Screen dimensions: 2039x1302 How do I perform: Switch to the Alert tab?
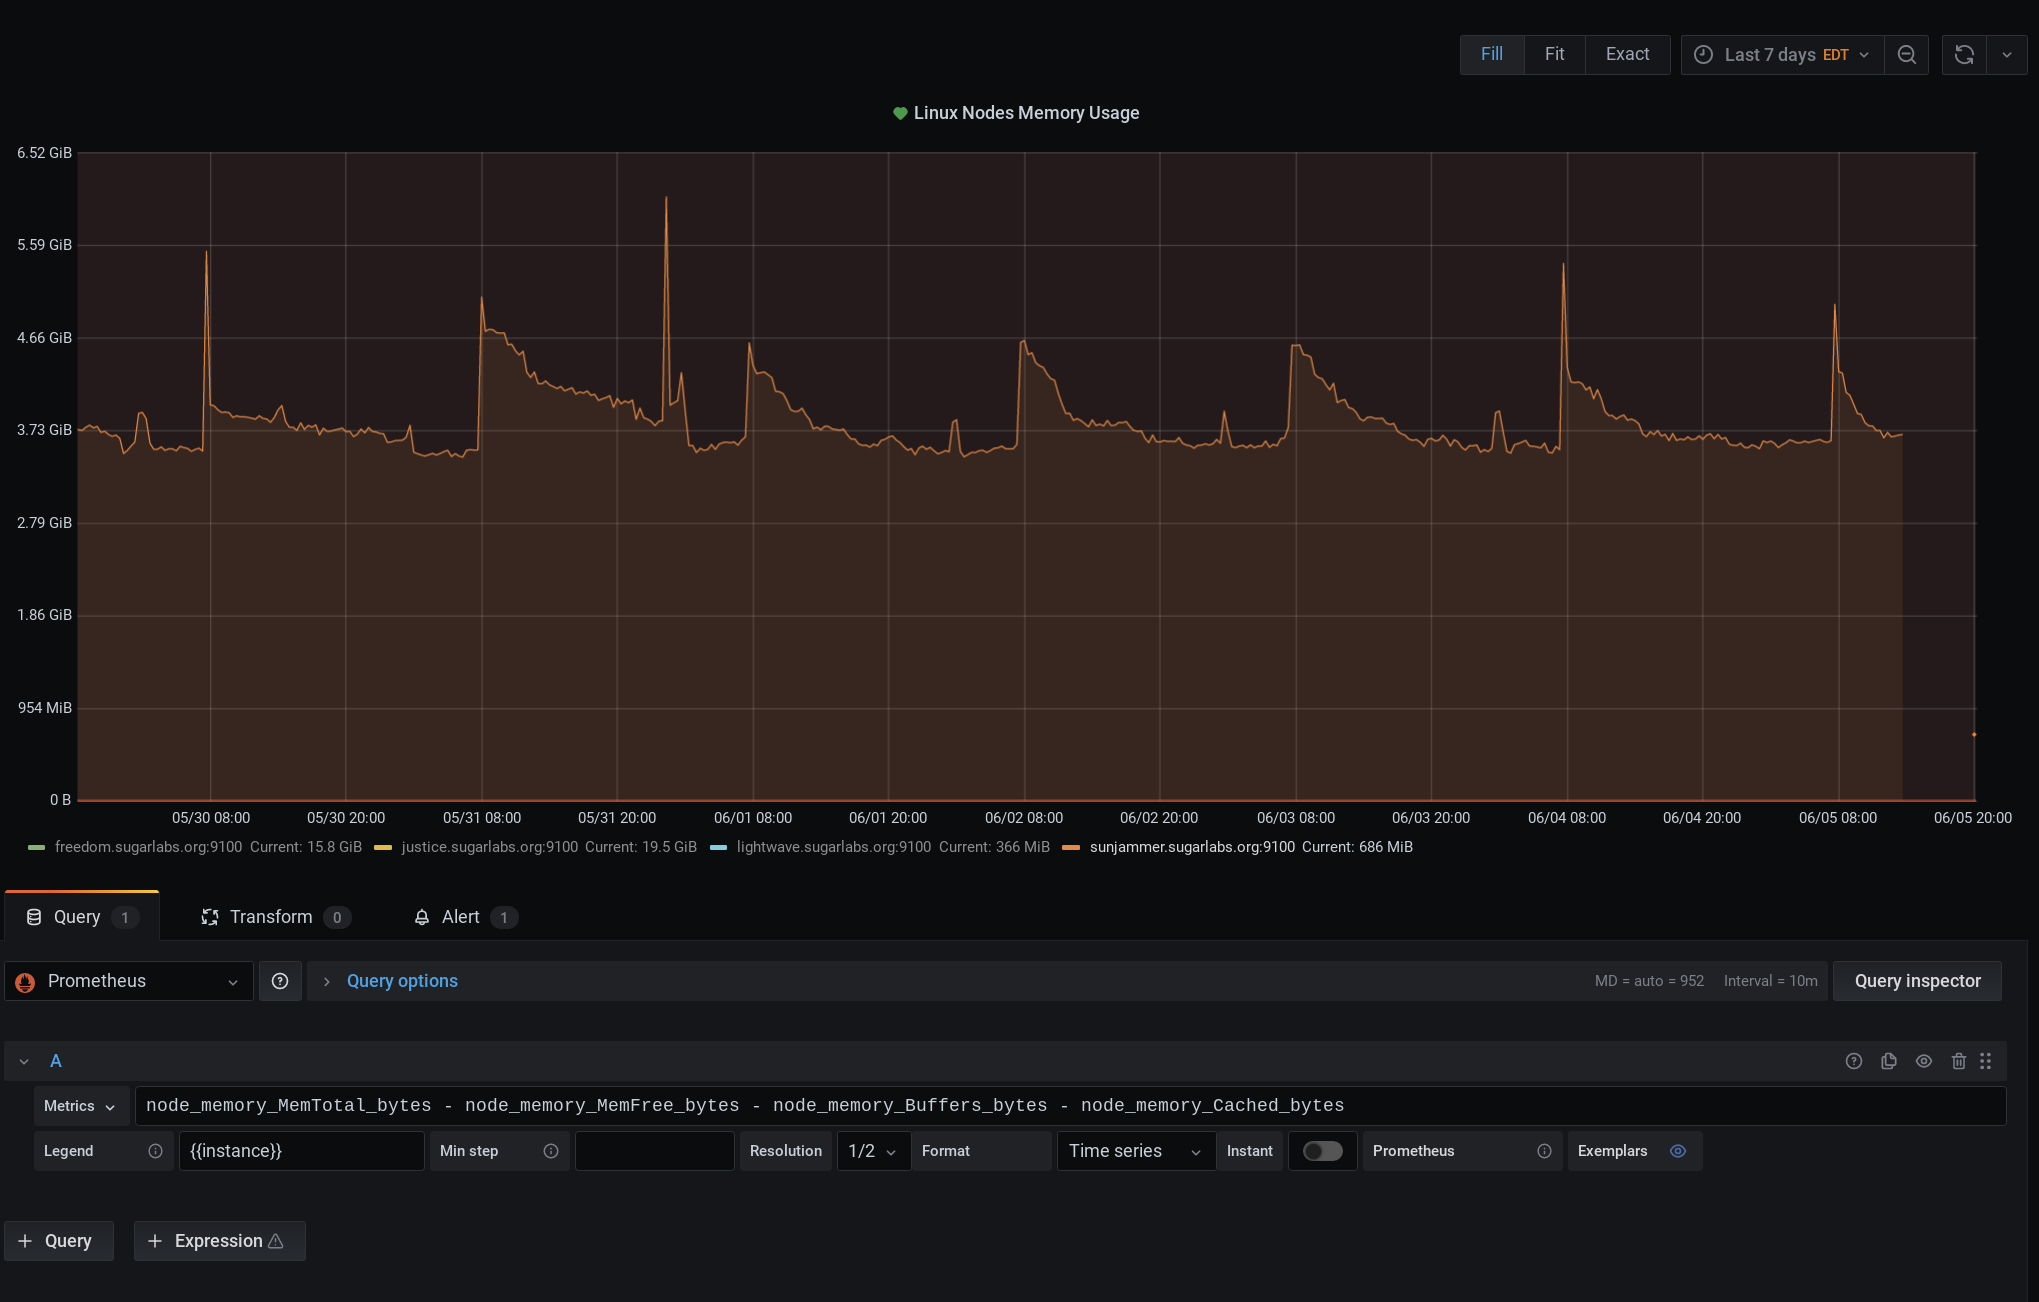point(460,917)
